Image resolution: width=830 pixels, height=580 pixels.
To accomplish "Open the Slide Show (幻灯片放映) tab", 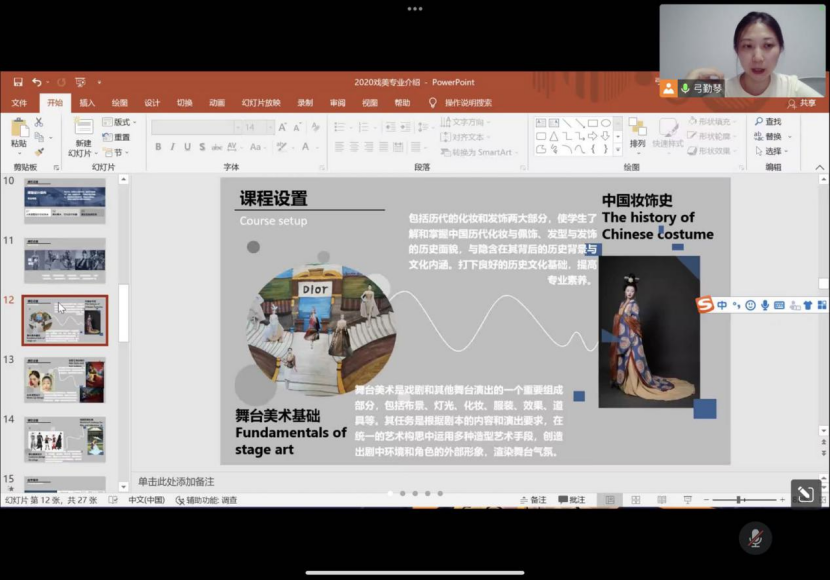I will (261, 102).
